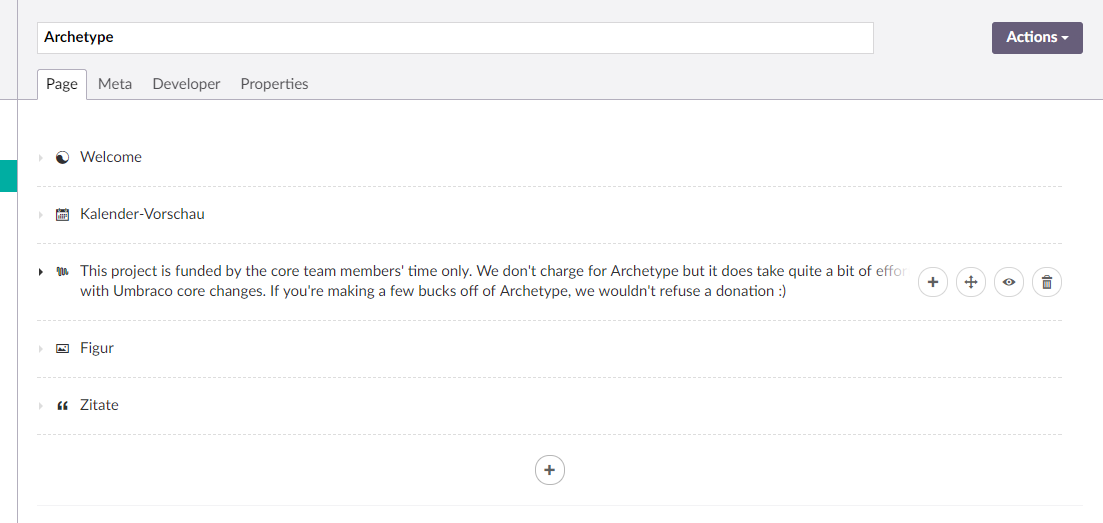Open the Actions dropdown
Viewport: 1103px width, 523px height.
[1037, 37]
